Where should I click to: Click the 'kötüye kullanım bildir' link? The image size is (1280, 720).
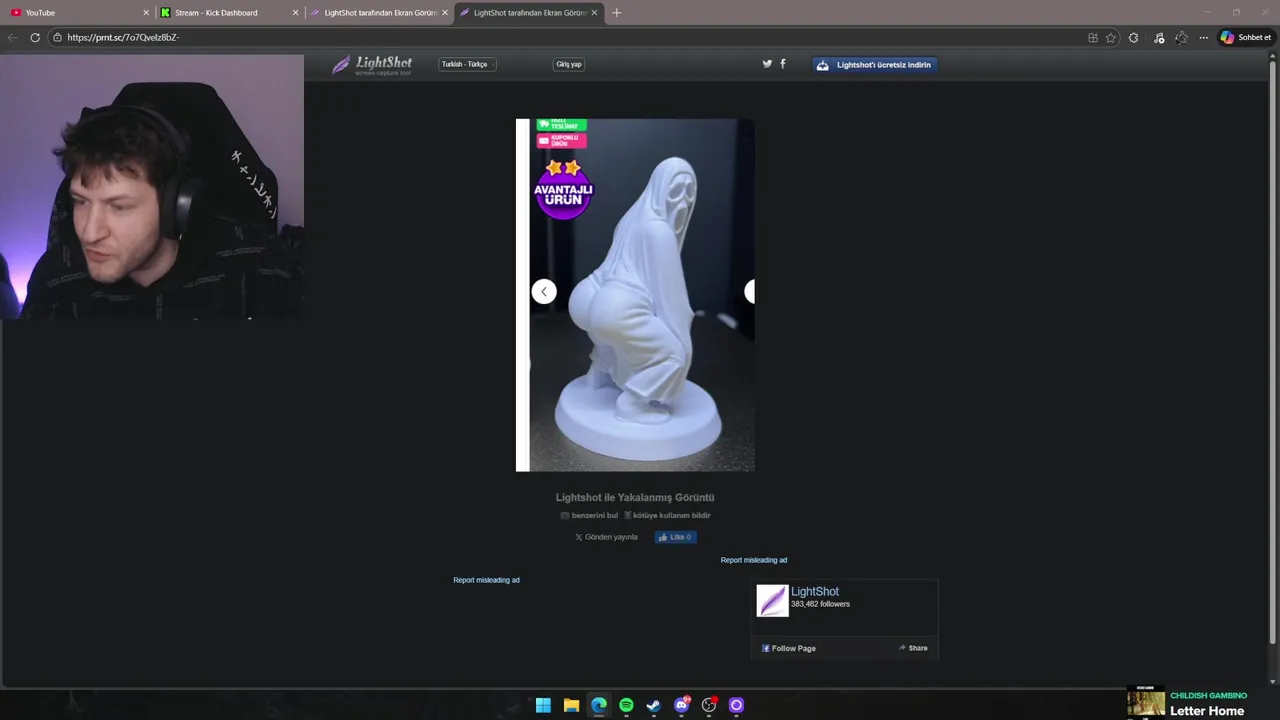pos(667,515)
